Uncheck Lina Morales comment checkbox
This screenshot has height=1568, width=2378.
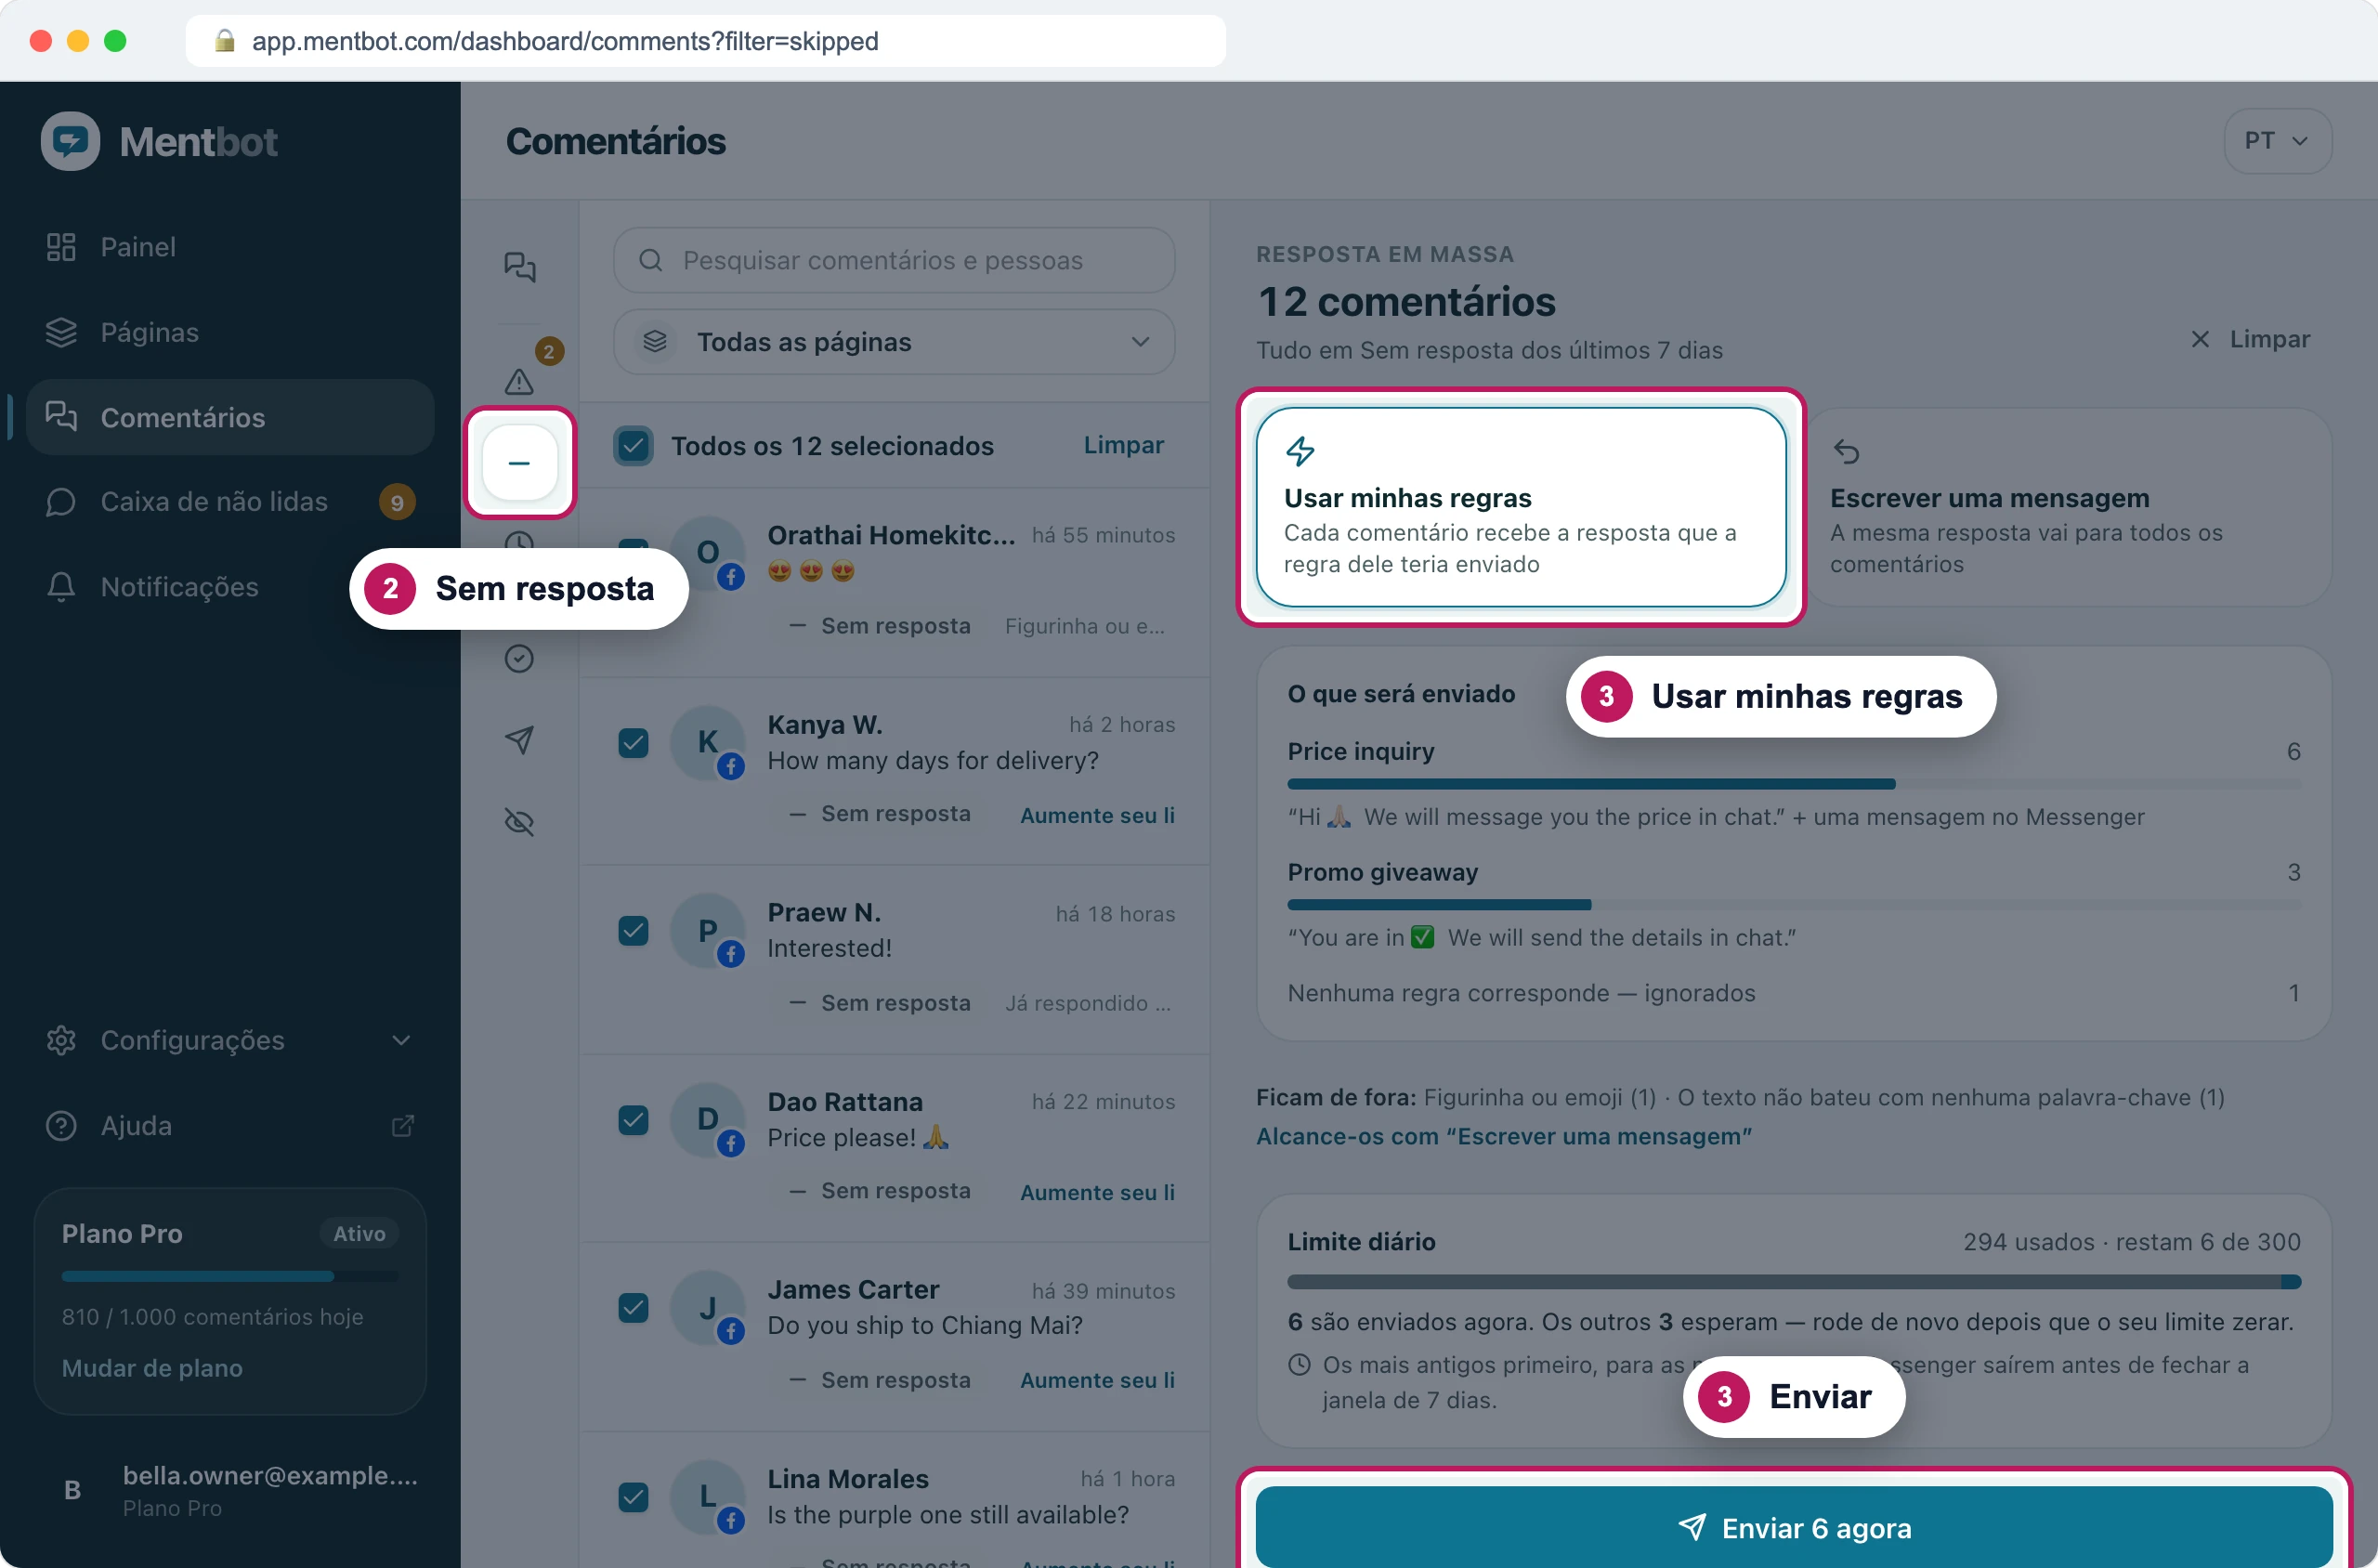click(633, 1497)
